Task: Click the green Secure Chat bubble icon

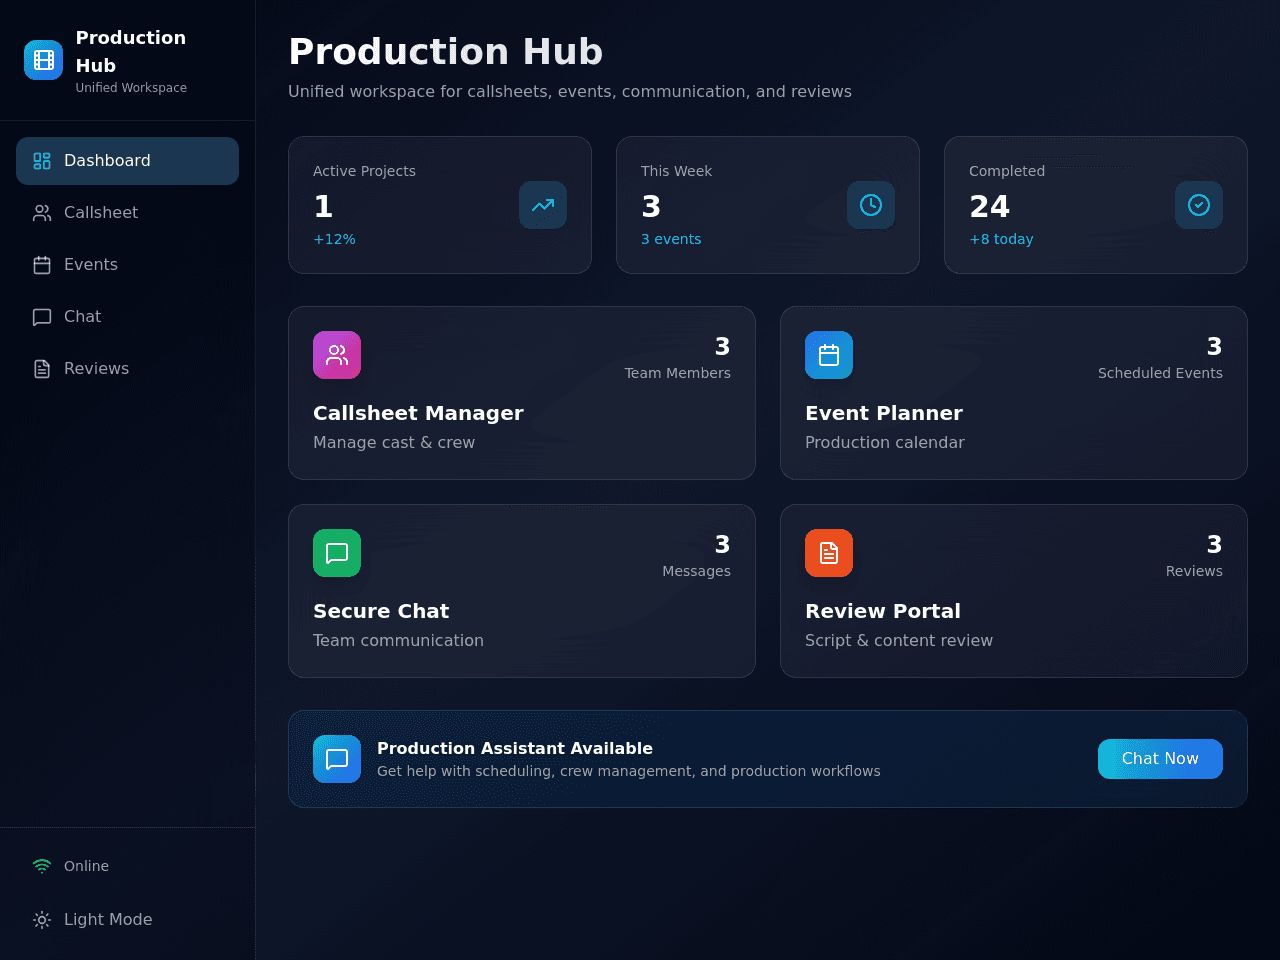Action: point(337,553)
